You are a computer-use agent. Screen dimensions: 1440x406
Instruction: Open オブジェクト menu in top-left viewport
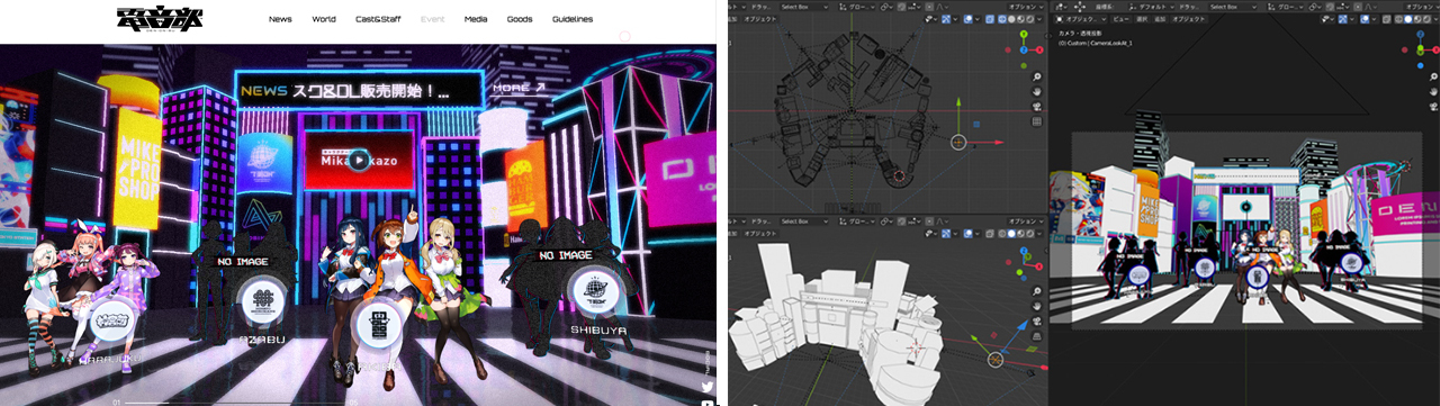(x=761, y=19)
